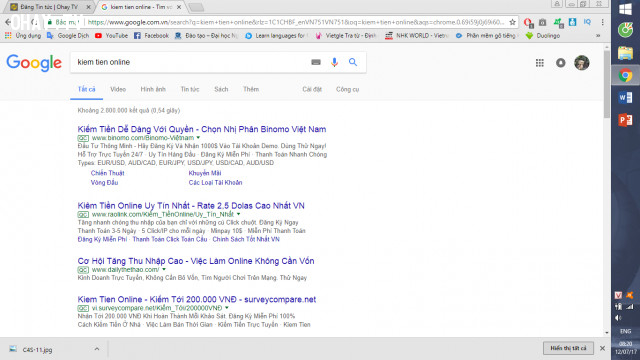Click the blue magnifier search button
The image size is (640, 360).
pyautogui.click(x=353, y=62)
